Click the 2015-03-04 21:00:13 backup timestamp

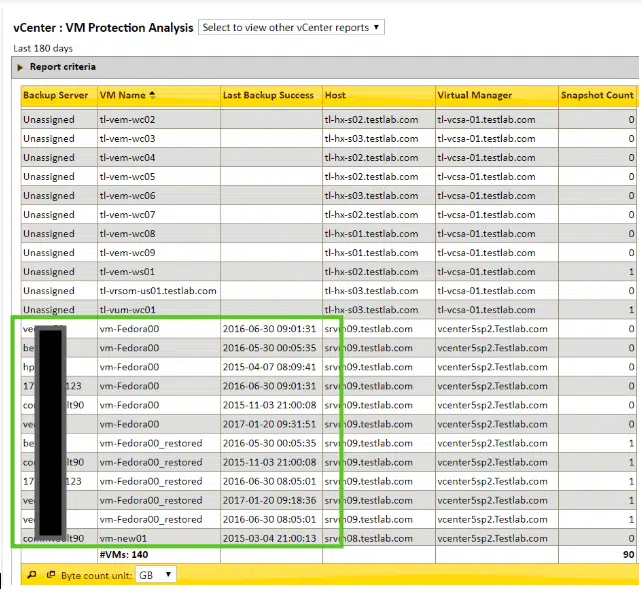[269, 538]
